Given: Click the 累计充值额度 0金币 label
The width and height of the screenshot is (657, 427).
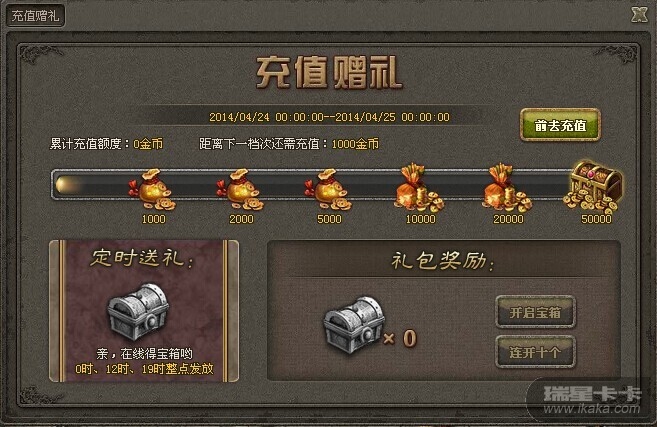Looking at the screenshot, I should (x=106, y=144).
